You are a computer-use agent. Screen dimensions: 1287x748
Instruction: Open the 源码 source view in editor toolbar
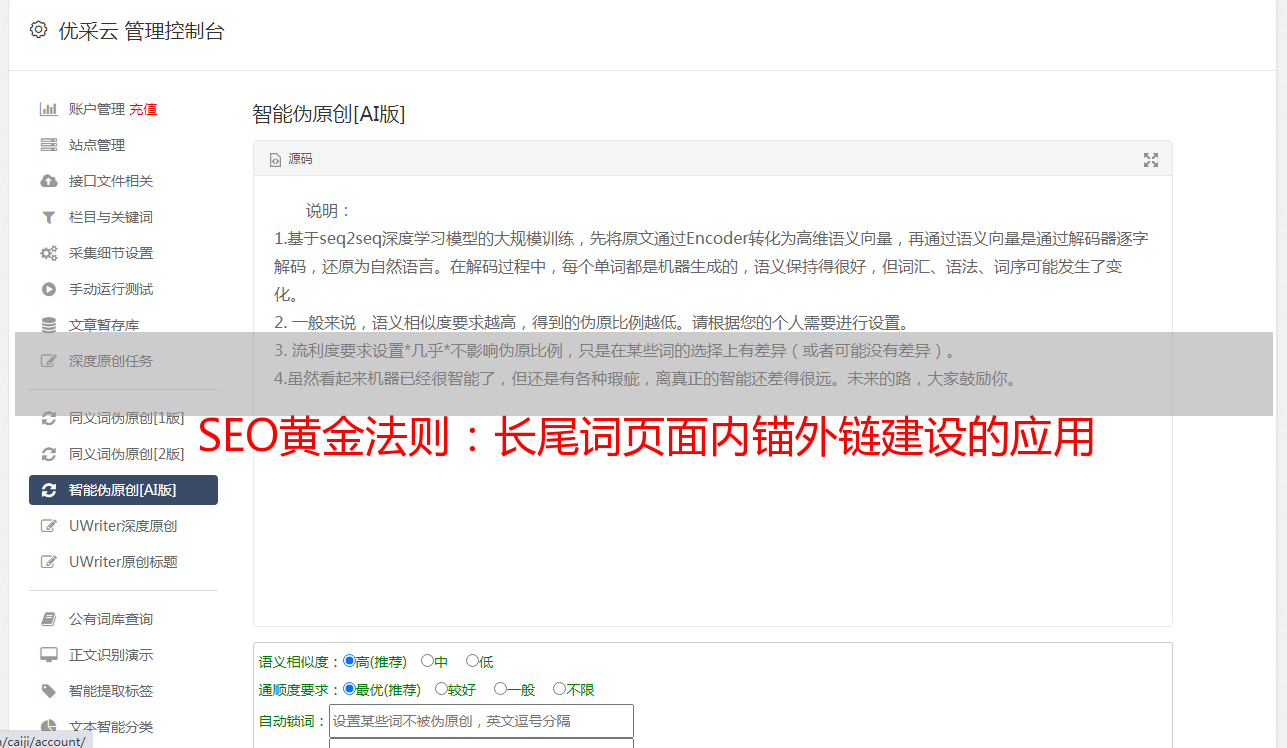[291, 159]
